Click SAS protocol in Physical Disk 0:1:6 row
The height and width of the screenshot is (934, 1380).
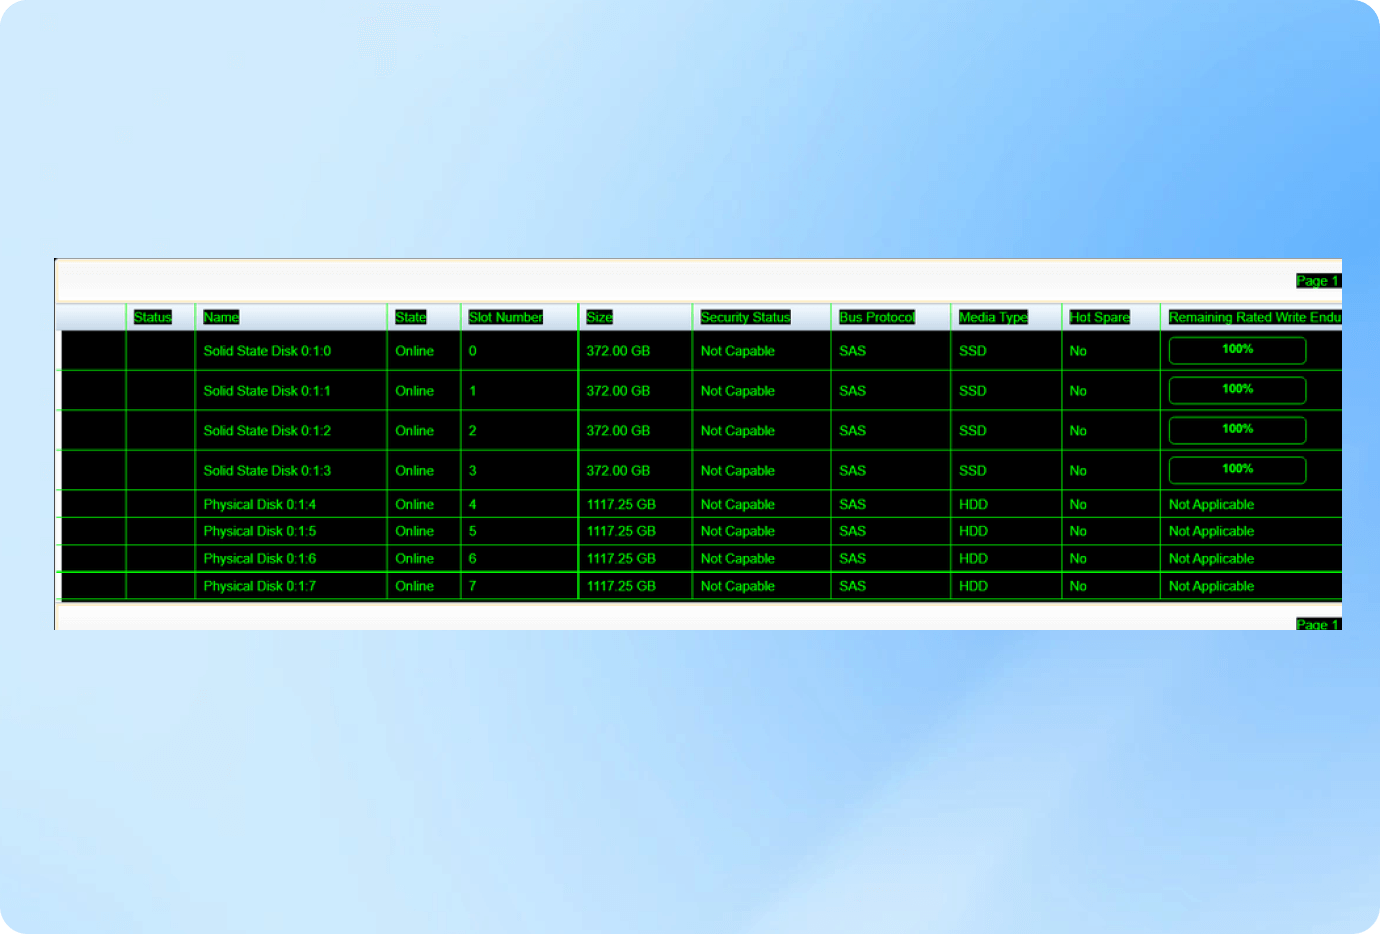click(852, 559)
